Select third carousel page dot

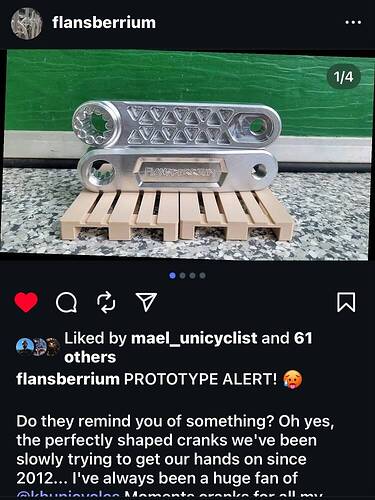click(x=192, y=276)
